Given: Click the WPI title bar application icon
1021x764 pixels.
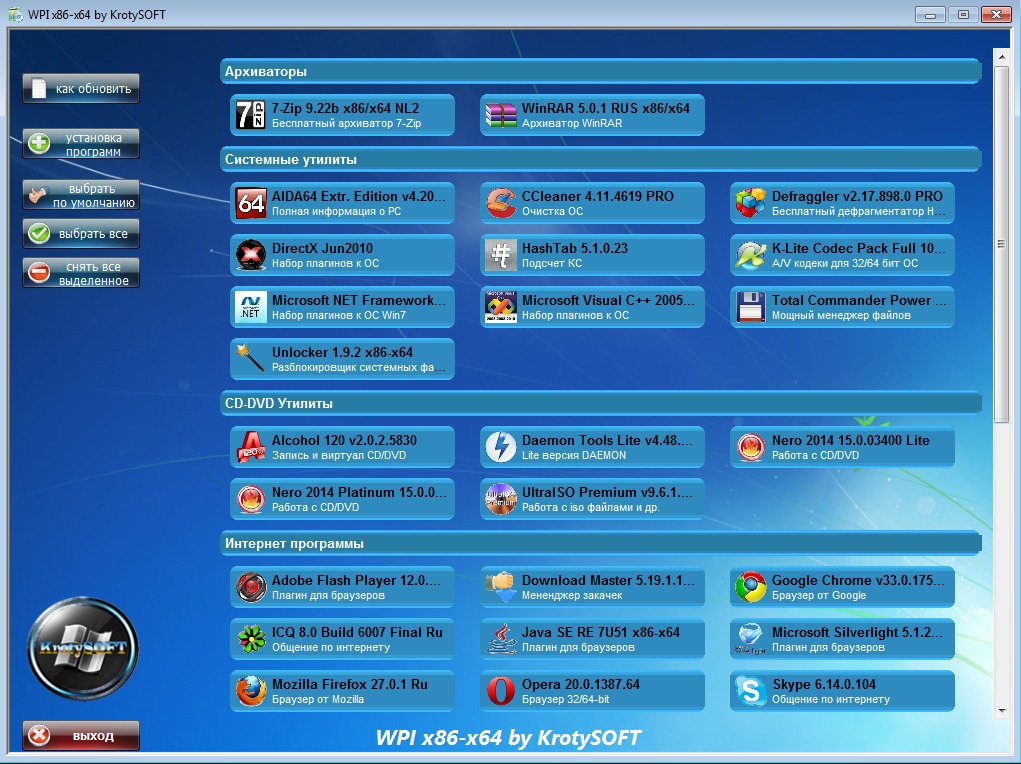Looking at the screenshot, I should pyautogui.click(x=16, y=14).
